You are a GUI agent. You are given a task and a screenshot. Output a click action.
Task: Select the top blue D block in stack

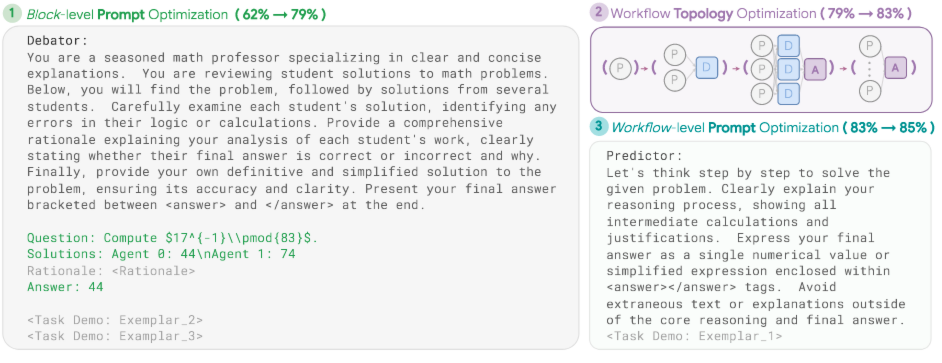point(788,45)
